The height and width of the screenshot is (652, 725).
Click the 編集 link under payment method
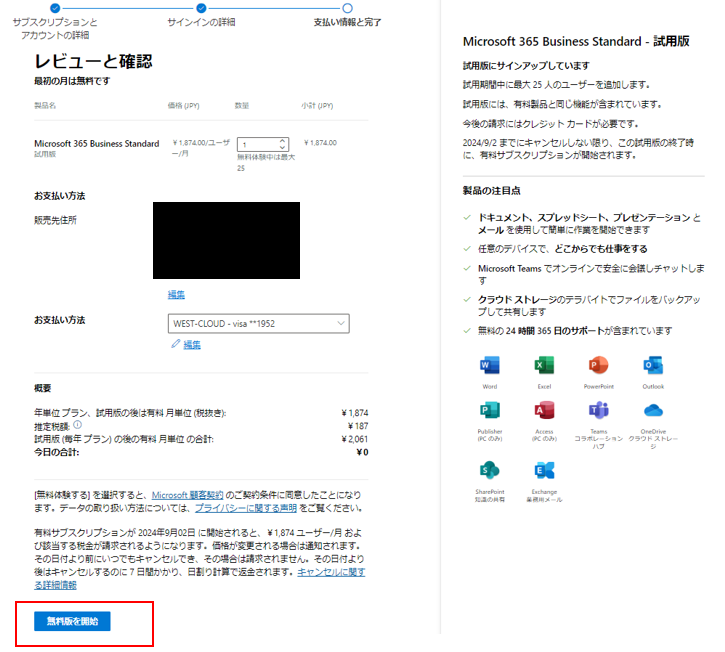tap(192, 344)
